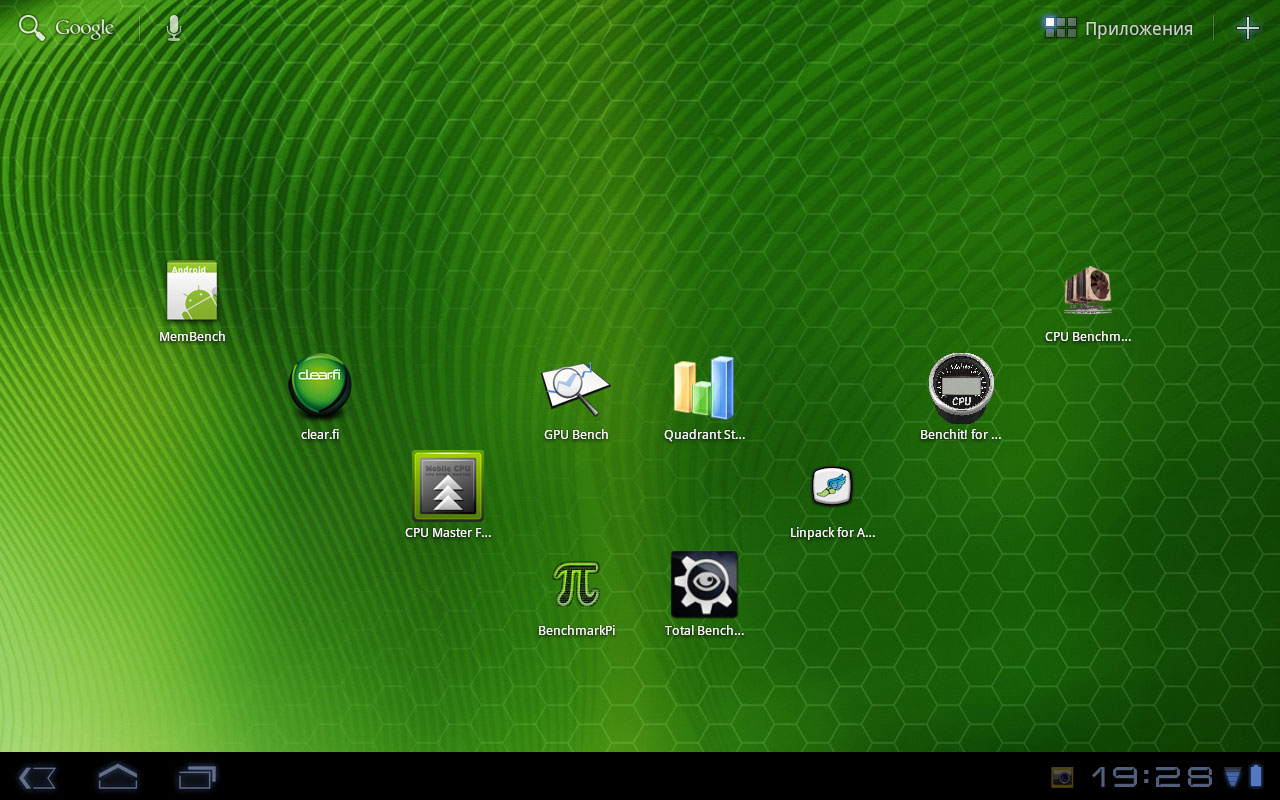Open Benchit! CPU gauge app
Viewport: 1280px width, 800px height.
point(960,388)
